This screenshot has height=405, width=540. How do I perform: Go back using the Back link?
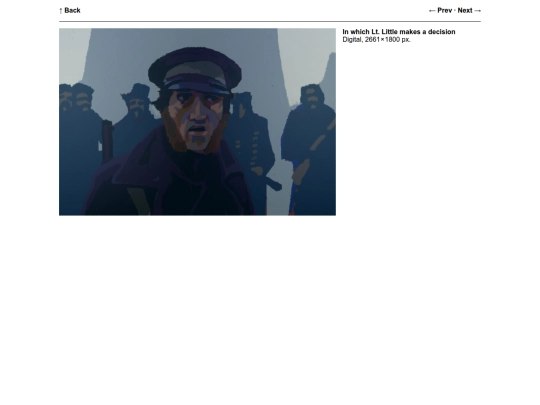[x=70, y=10]
